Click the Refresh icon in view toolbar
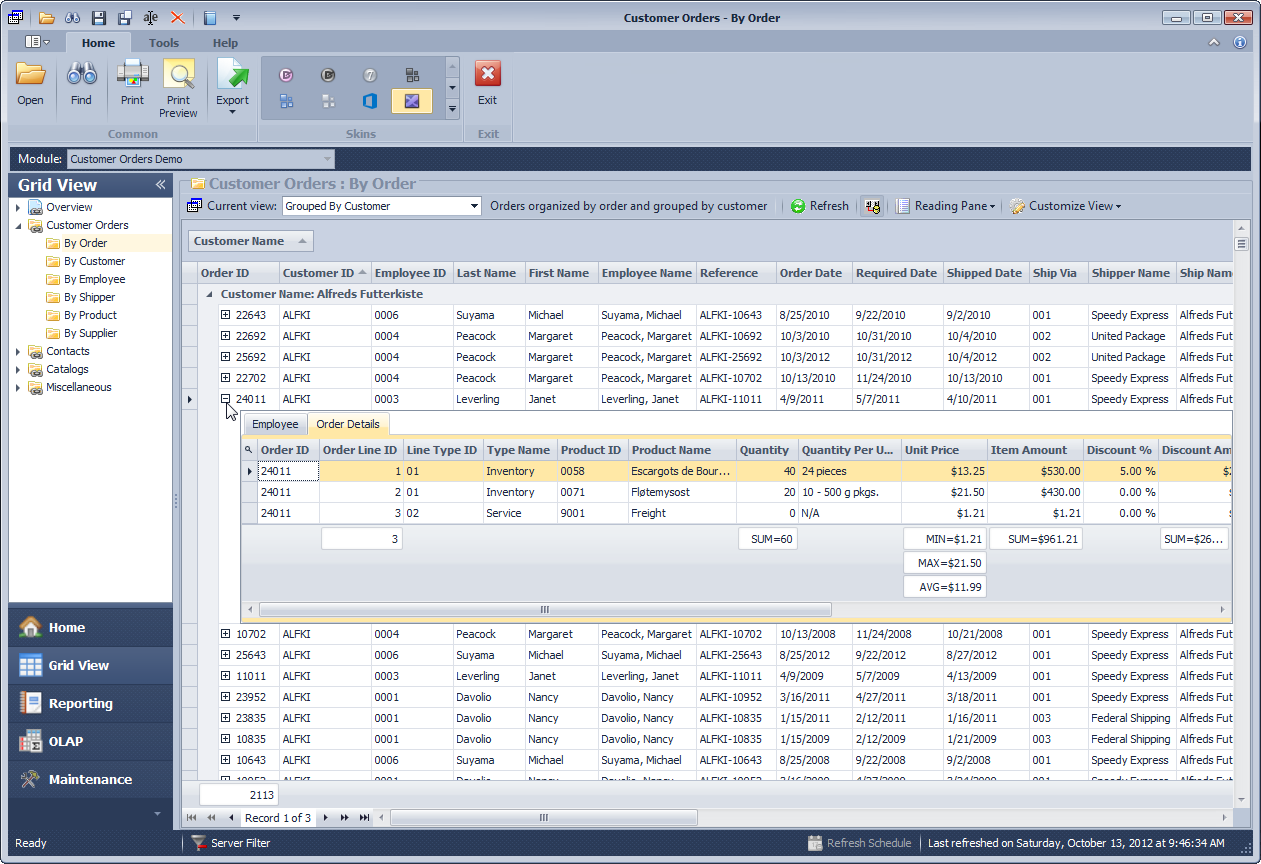1261x864 pixels. tap(798, 206)
